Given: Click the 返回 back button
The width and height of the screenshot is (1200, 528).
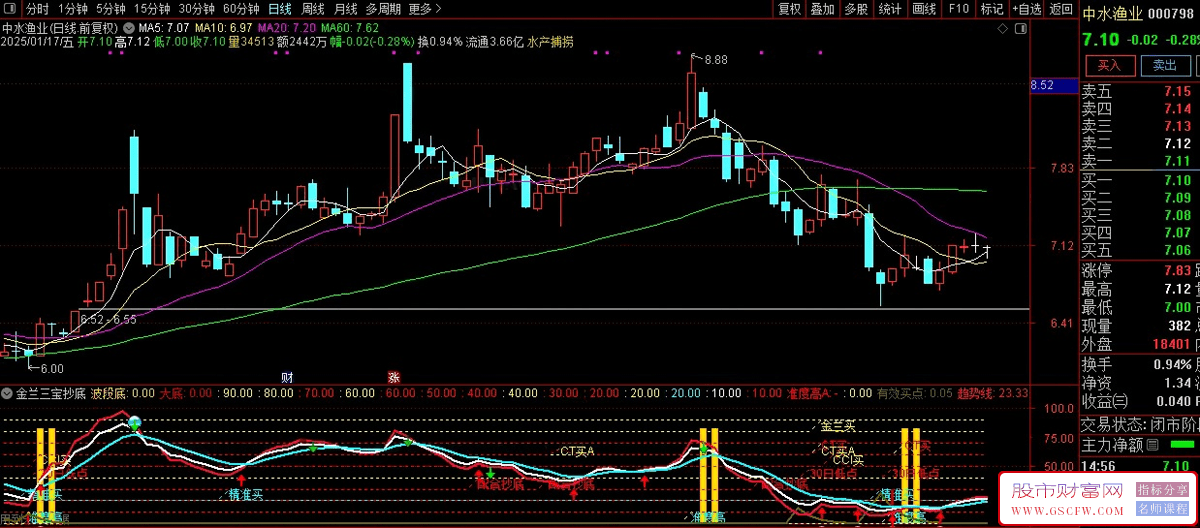Looking at the screenshot, I should (1061, 9).
